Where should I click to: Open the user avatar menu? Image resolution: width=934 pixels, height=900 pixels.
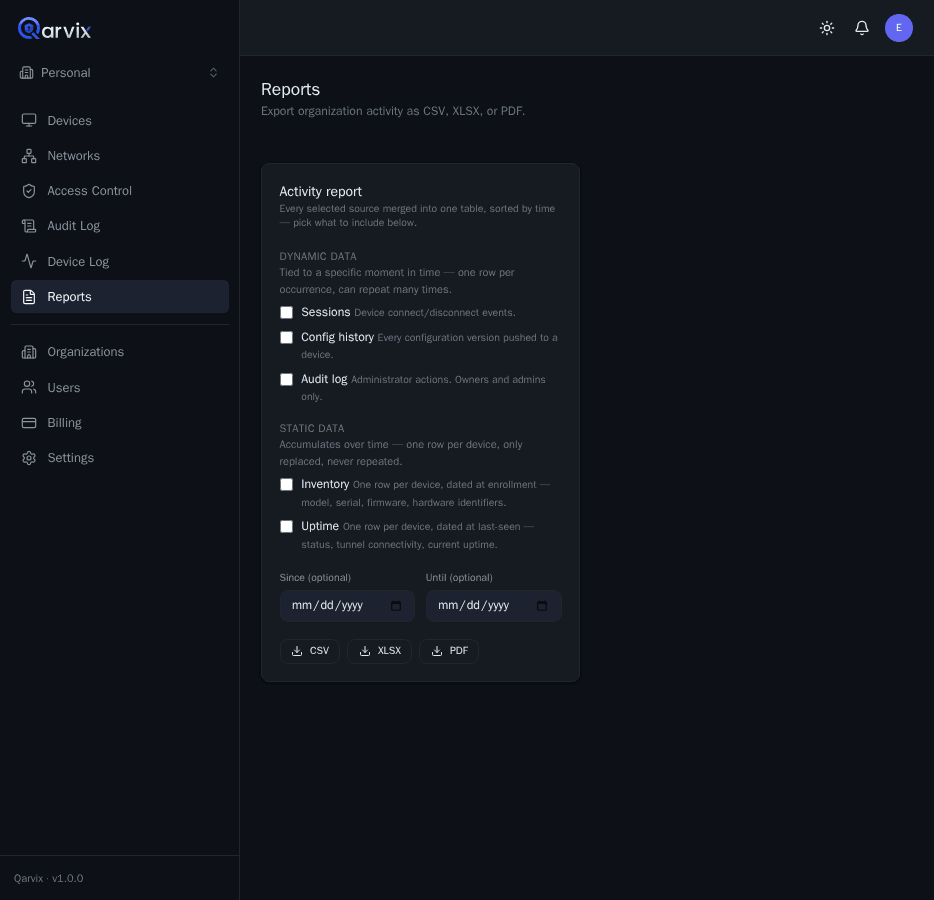[899, 28]
